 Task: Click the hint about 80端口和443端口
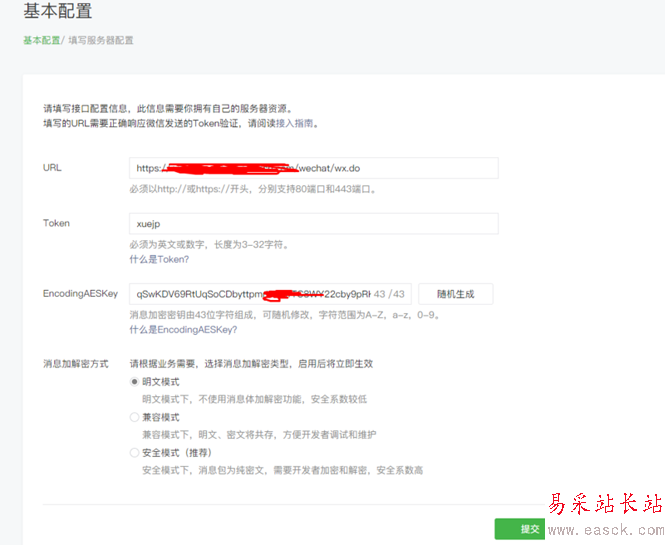point(253,189)
